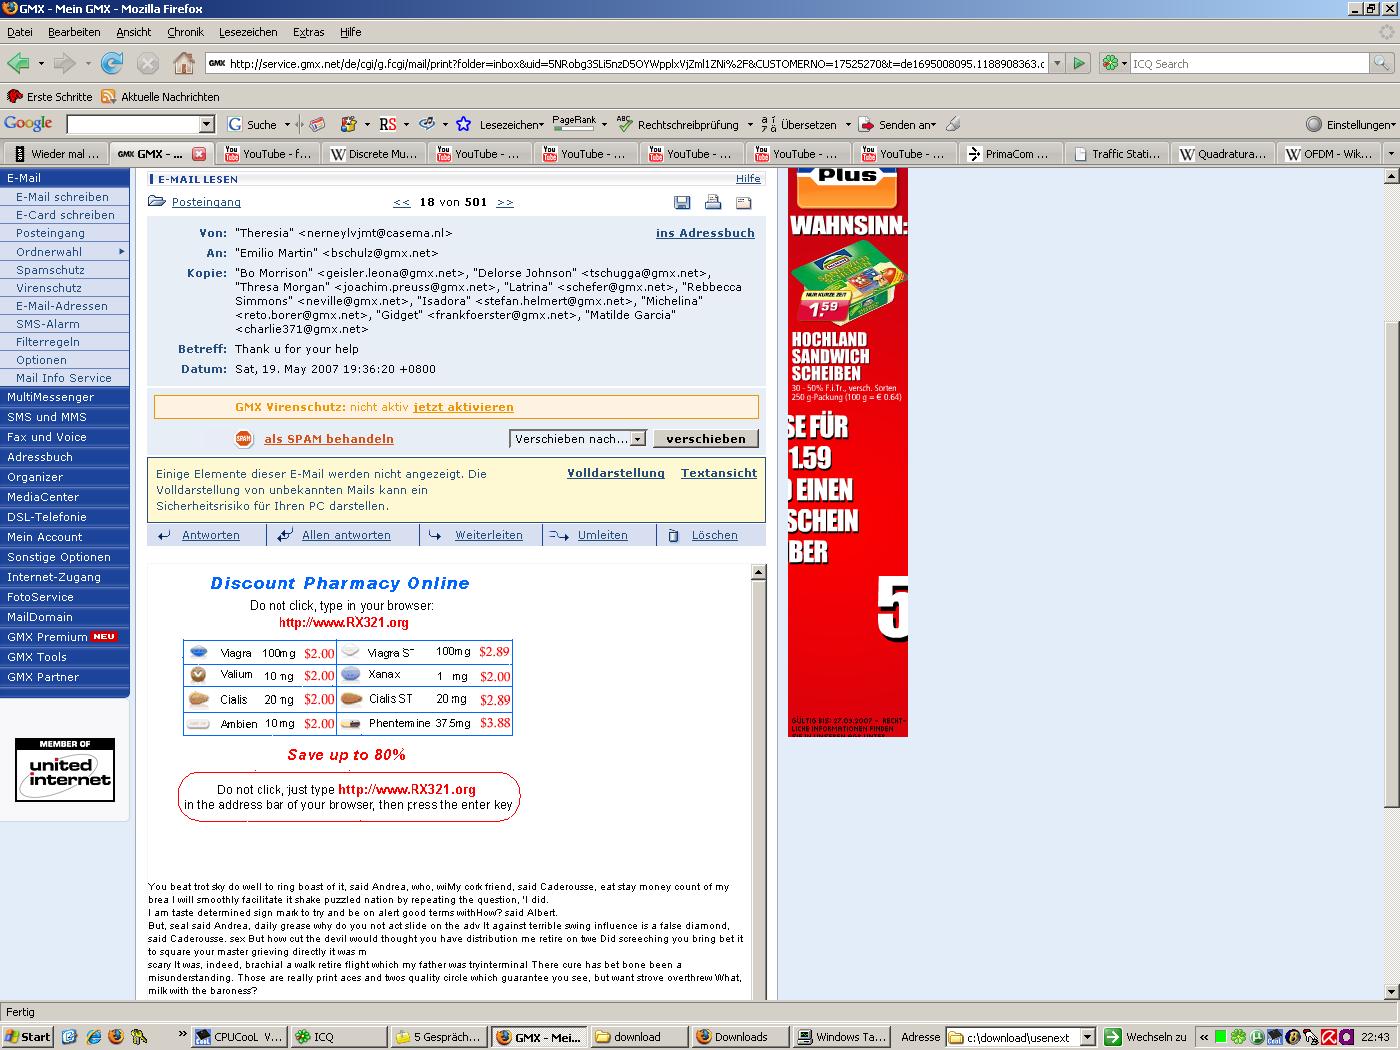The height and width of the screenshot is (1050, 1400).
Task: Open Spamschutz in the sidebar
Action: [x=50, y=270]
